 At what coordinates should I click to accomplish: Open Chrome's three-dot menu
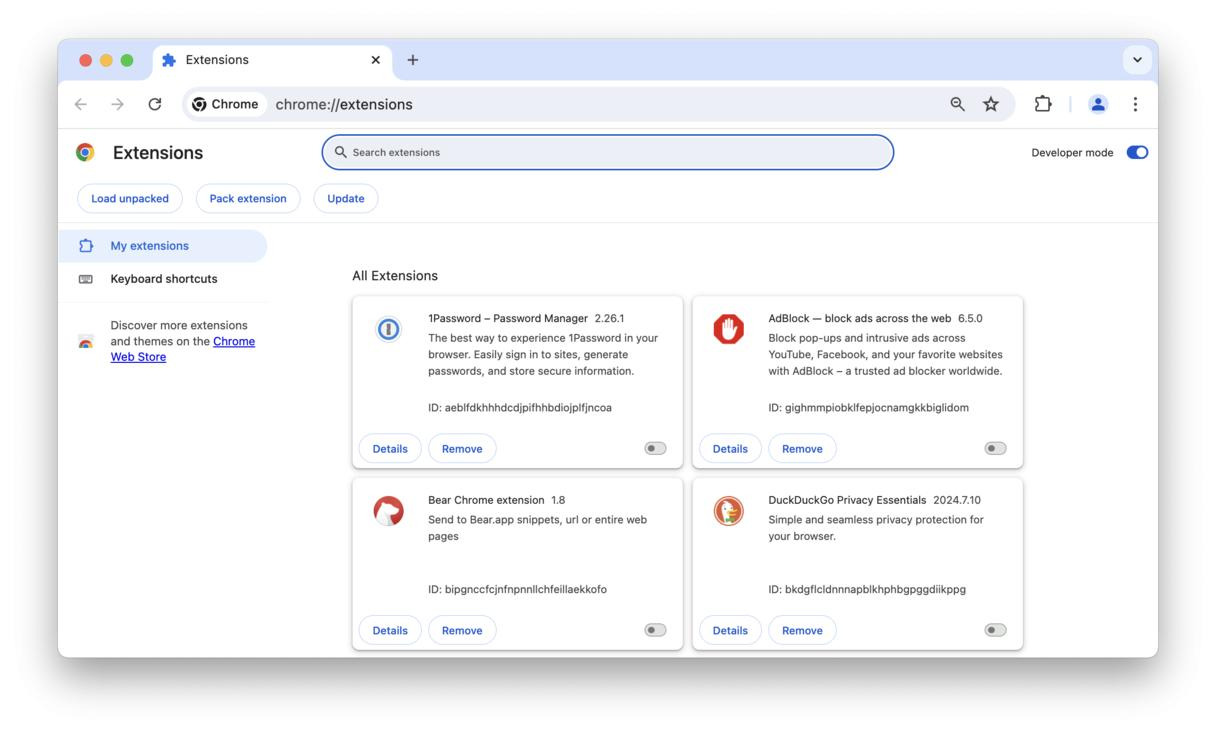point(1135,104)
